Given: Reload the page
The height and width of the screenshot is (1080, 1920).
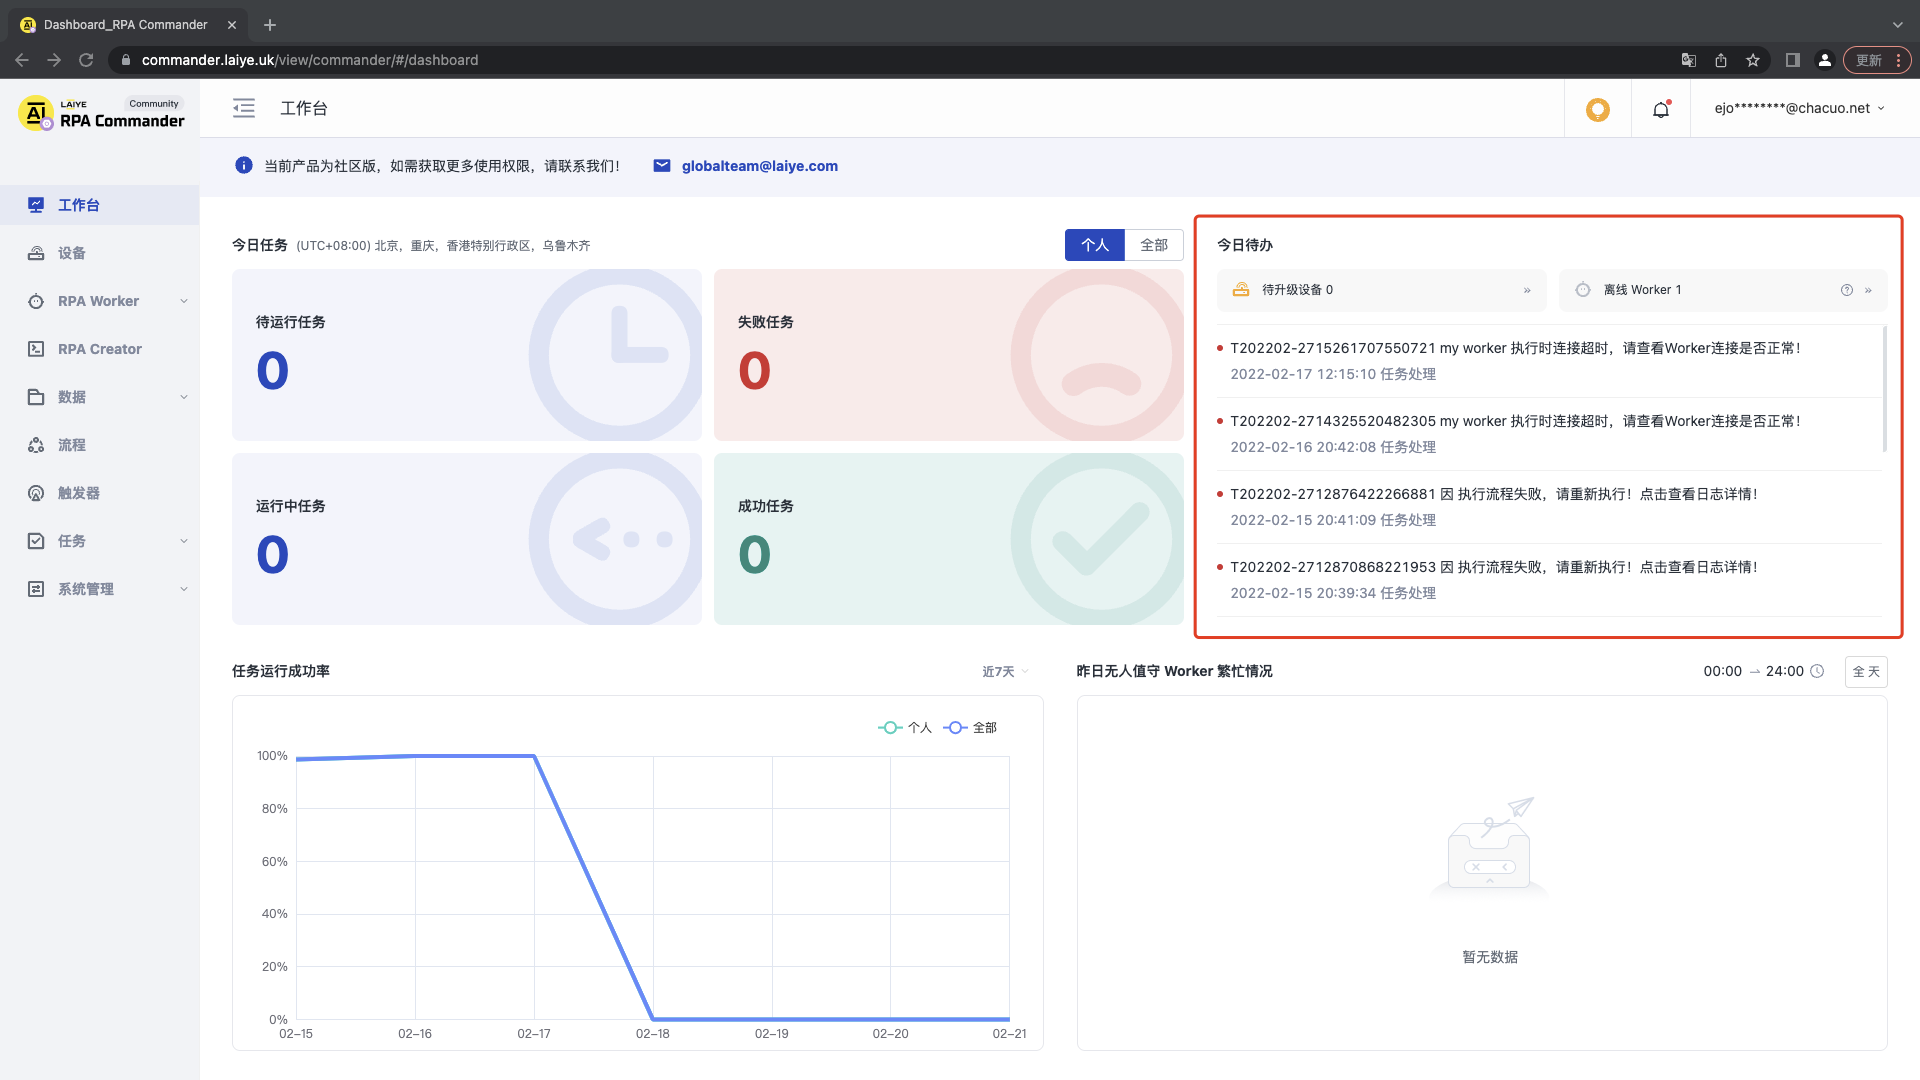Looking at the screenshot, I should click(x=86, y=60).
